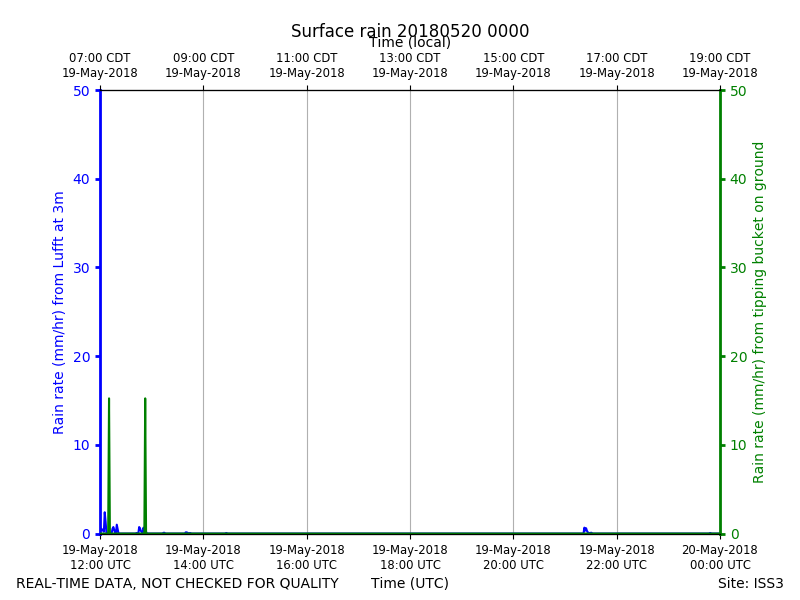Click the green '50' right axis value
Viewport: 800px width, 600px height.
(x=738, y=91)
